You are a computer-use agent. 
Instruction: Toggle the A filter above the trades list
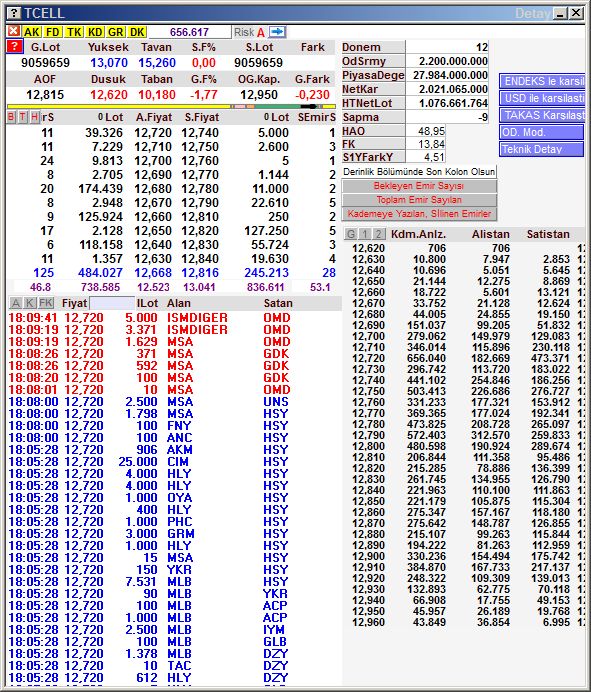[x=16, y=303]
